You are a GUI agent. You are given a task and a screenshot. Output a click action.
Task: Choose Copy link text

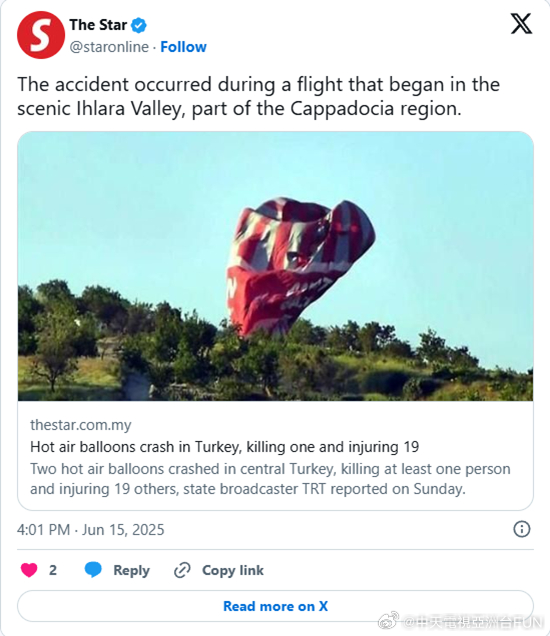pyautogui.click(x=233, y=570)
